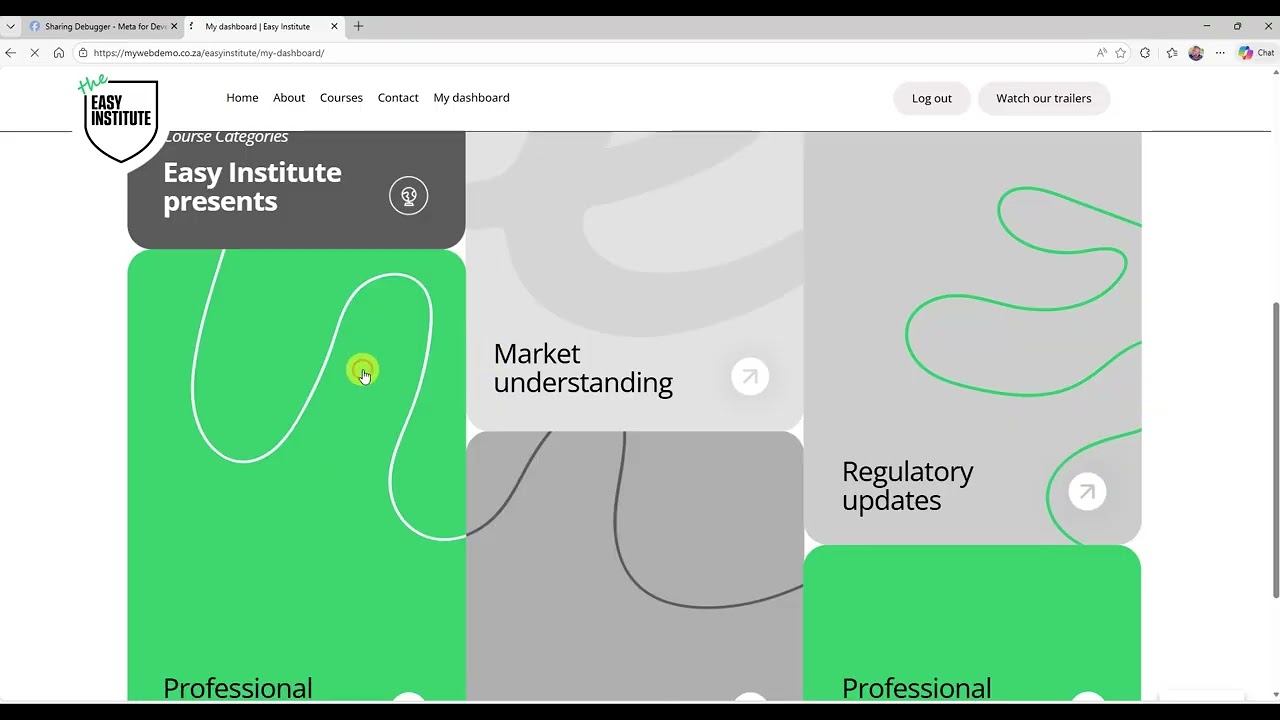Click the browser home icon
Viewport: 1280px width, 720px height.
tap(59, 53)
